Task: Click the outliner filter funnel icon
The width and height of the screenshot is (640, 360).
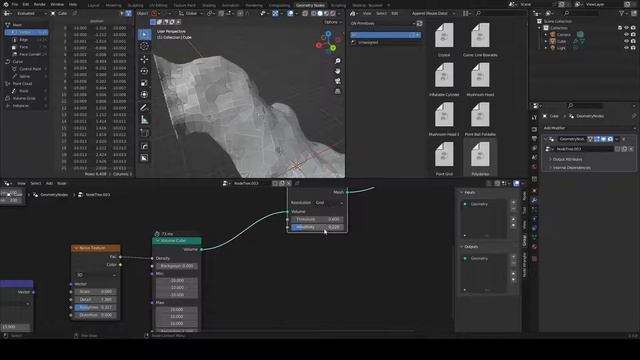Action: [621, 13]
